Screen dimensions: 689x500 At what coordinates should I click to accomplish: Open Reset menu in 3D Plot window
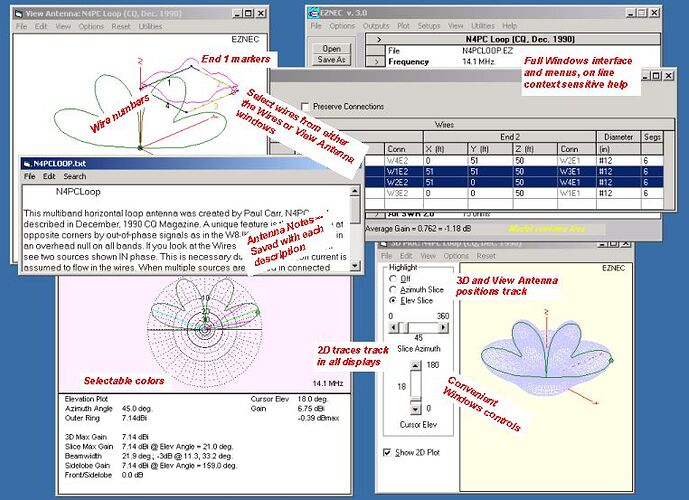pyautogui.click(x=486, y=256)
